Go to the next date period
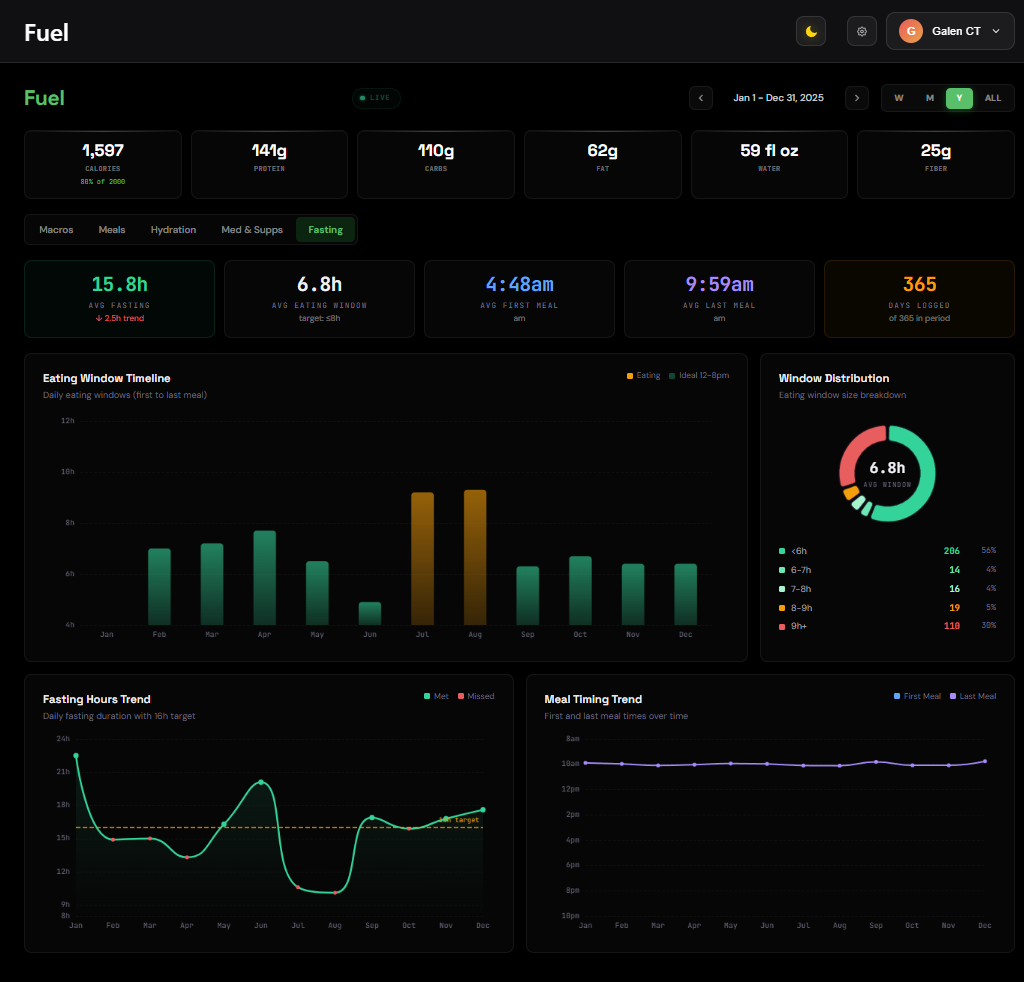The width and height of the screenshot is (1024, 982). click(x=857, y=98)
